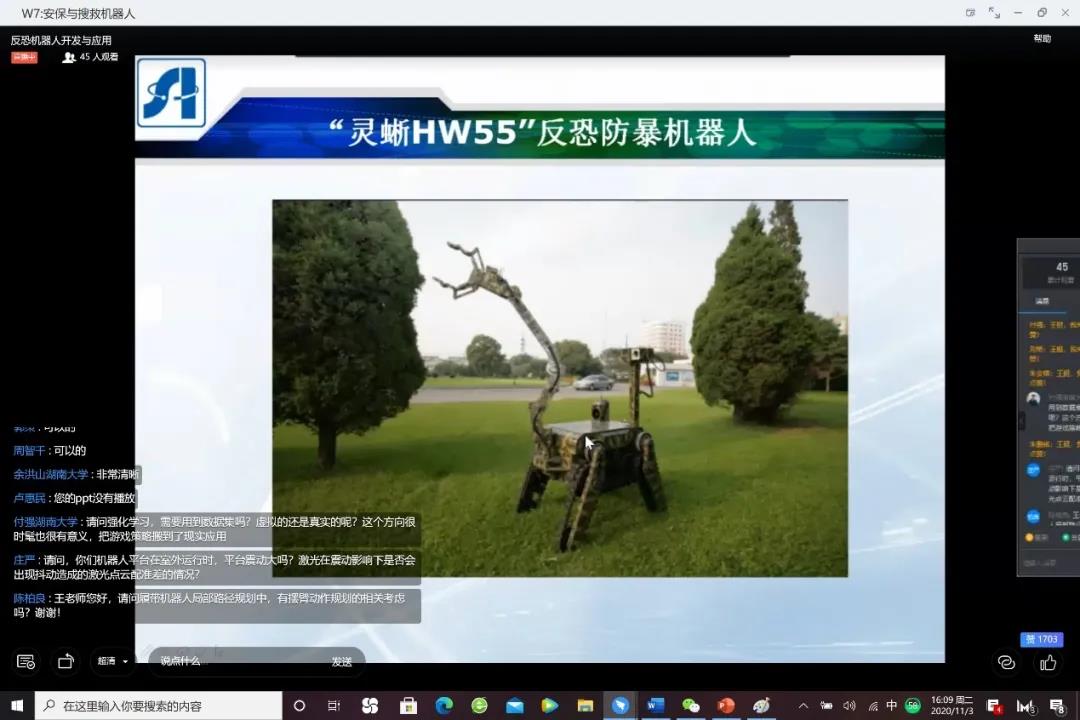Click the mini-window icon in the title bar
The image size is (1080, 720).
click(970, 13)
